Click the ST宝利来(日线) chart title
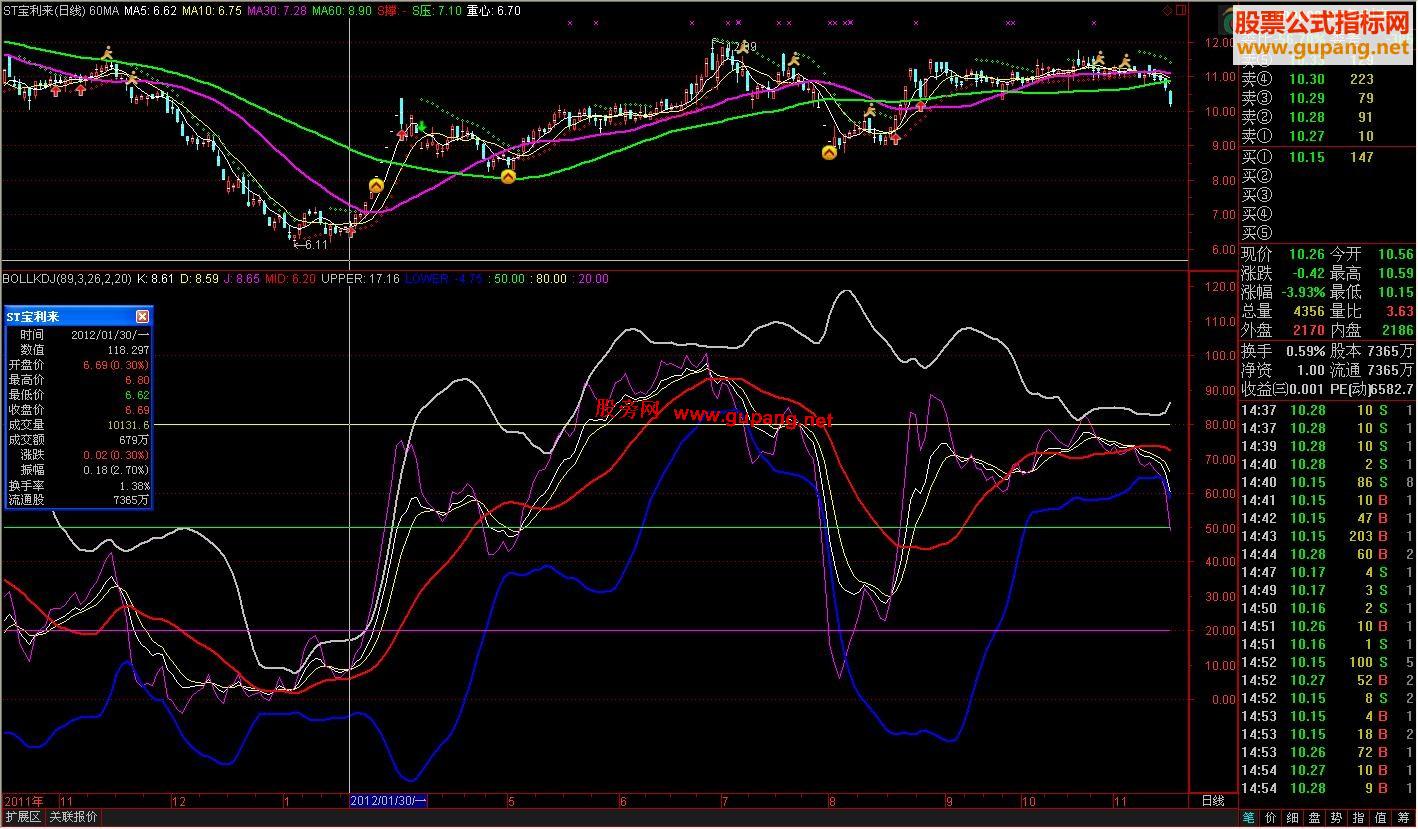The image size is (1418, 829). pos(44,10)
